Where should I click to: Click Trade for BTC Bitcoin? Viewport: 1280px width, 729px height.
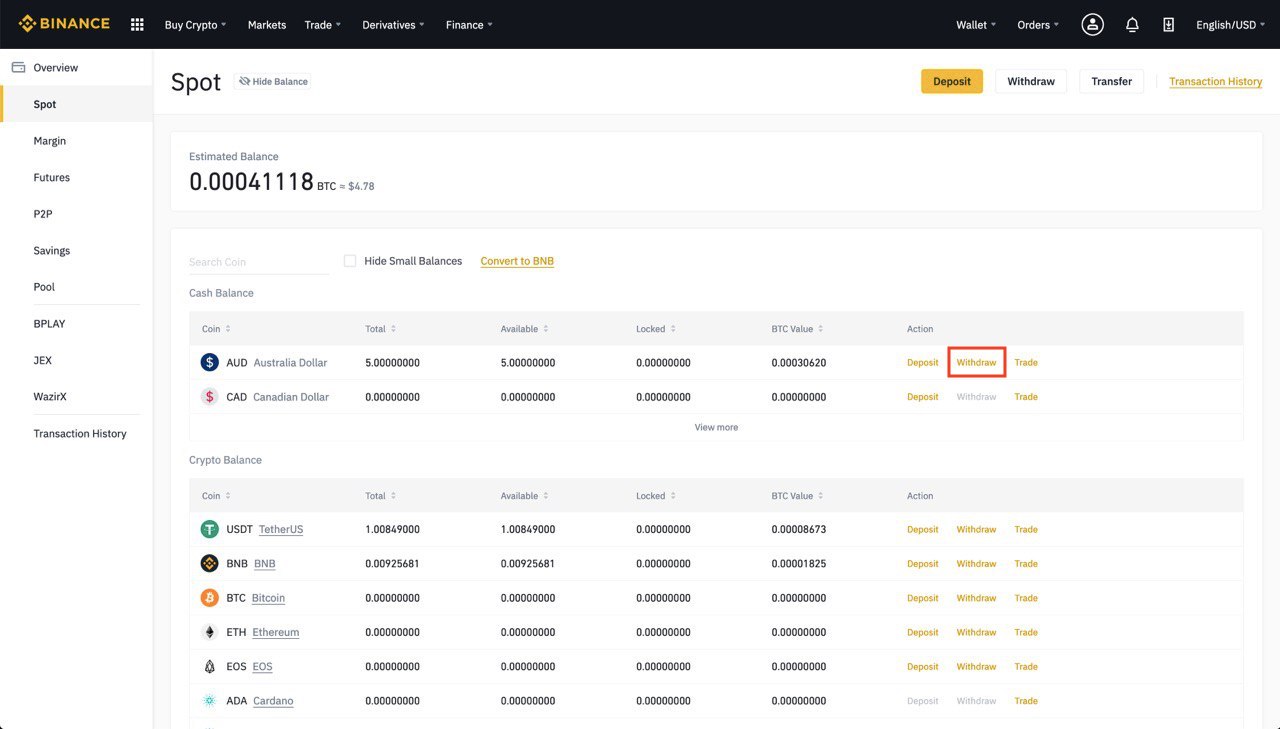(1026, 598)
